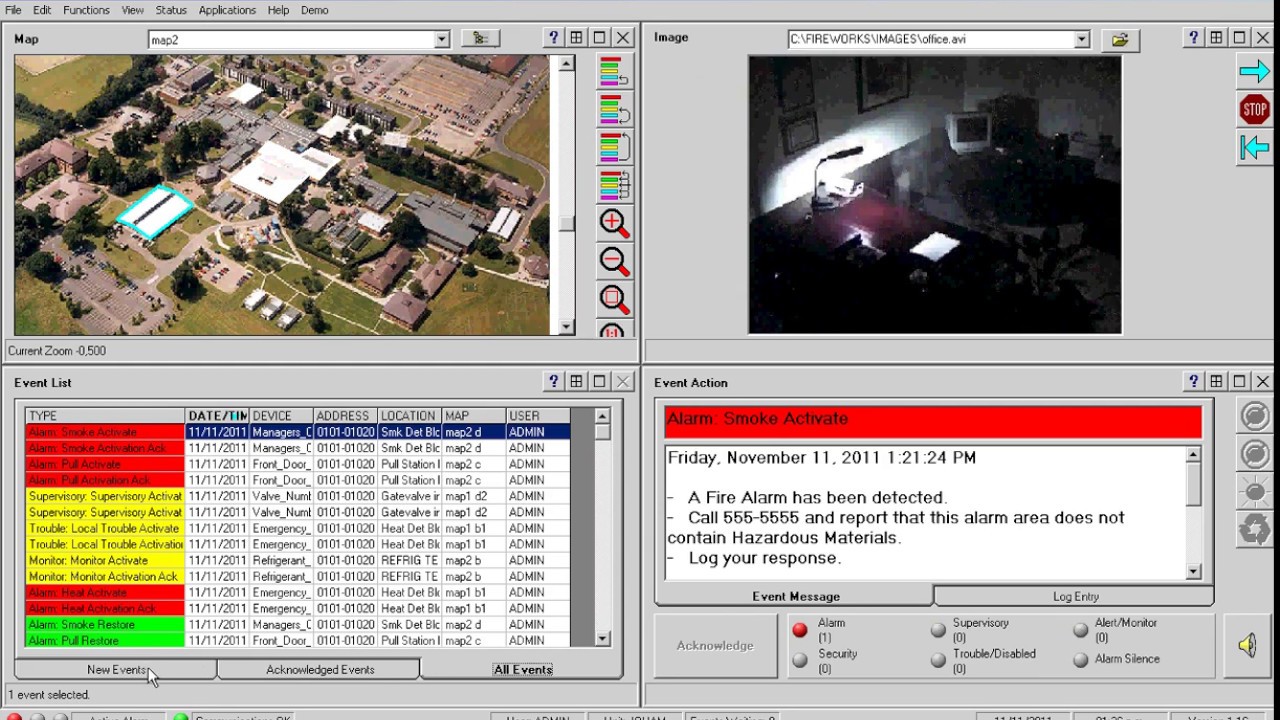Image resolution: width=1280 pixels, height=720 pixels.
Task: Click the layer list icon with bracket arrow
Action: pyautogui.click(x=614, y=147)
